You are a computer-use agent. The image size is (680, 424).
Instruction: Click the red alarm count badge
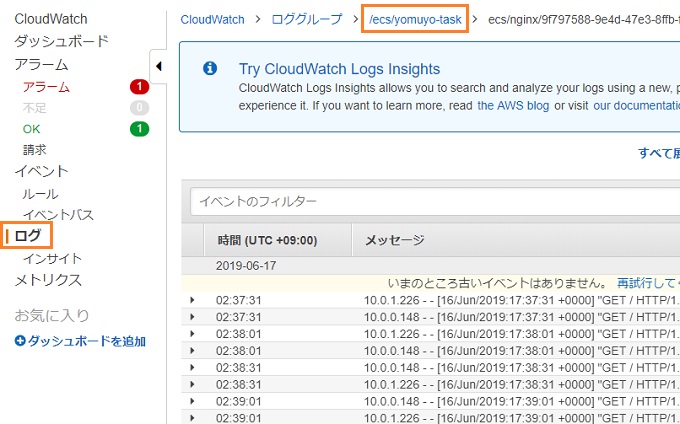coord(139,87)
